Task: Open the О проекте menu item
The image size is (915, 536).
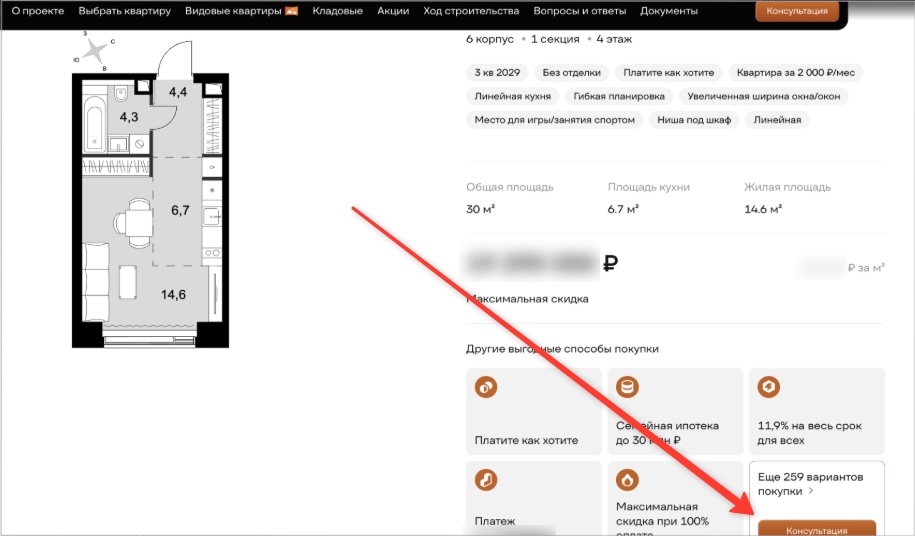Action: pyautogui.click(x=38, y=11)
